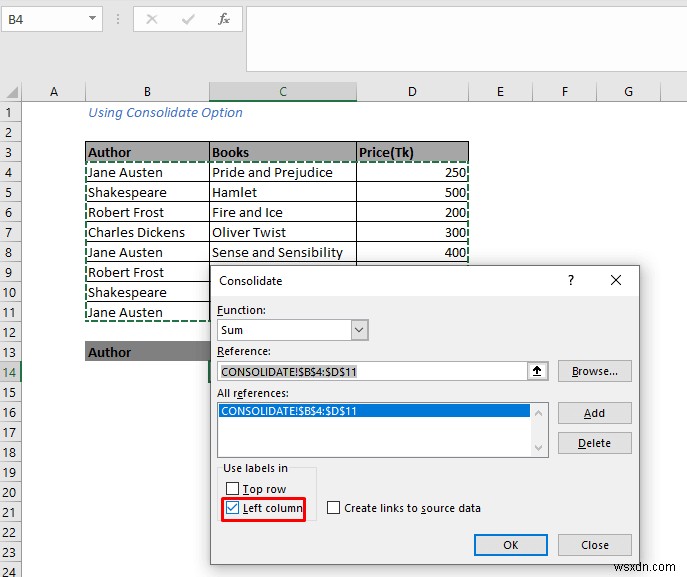
Task: Expand the Name Box dropdown arrow
Action: (92, 19)
